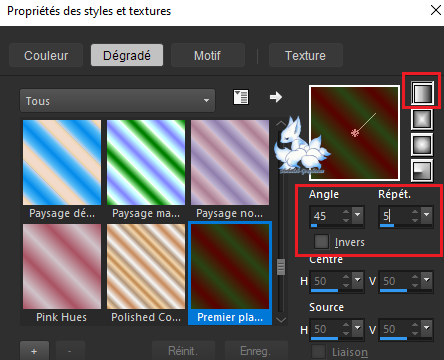Increase the Angle spinner value

(346, 211)
